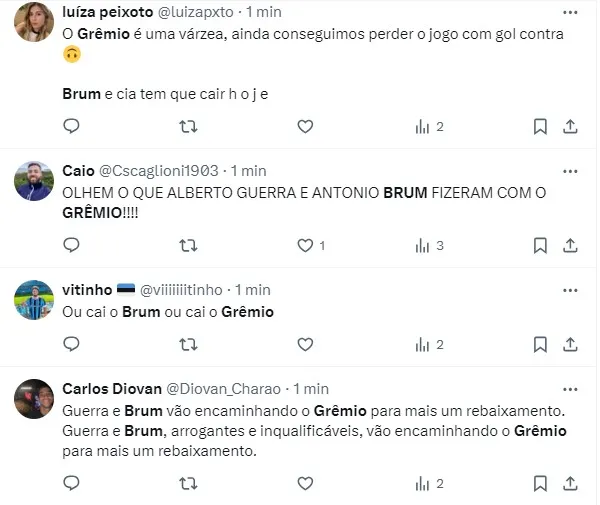Retweet luíza peixoto's post

[x=187, y=126]
